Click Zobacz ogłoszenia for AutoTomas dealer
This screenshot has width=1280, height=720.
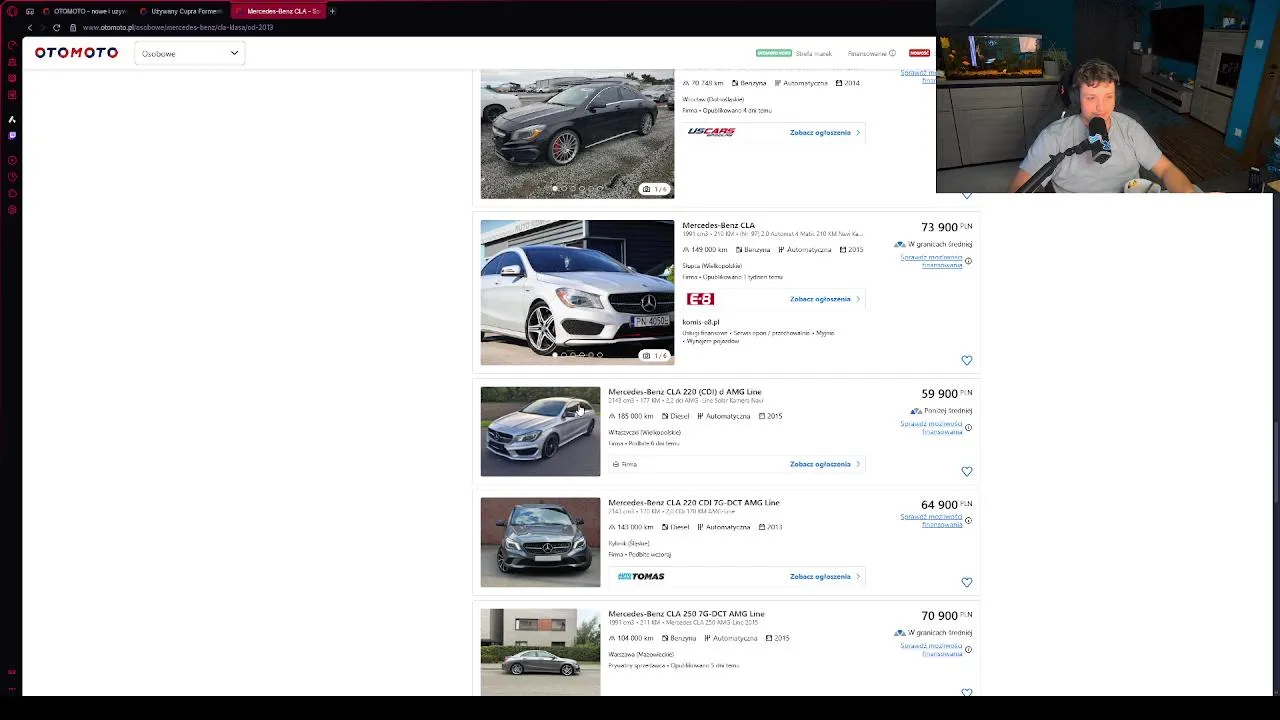825,576
